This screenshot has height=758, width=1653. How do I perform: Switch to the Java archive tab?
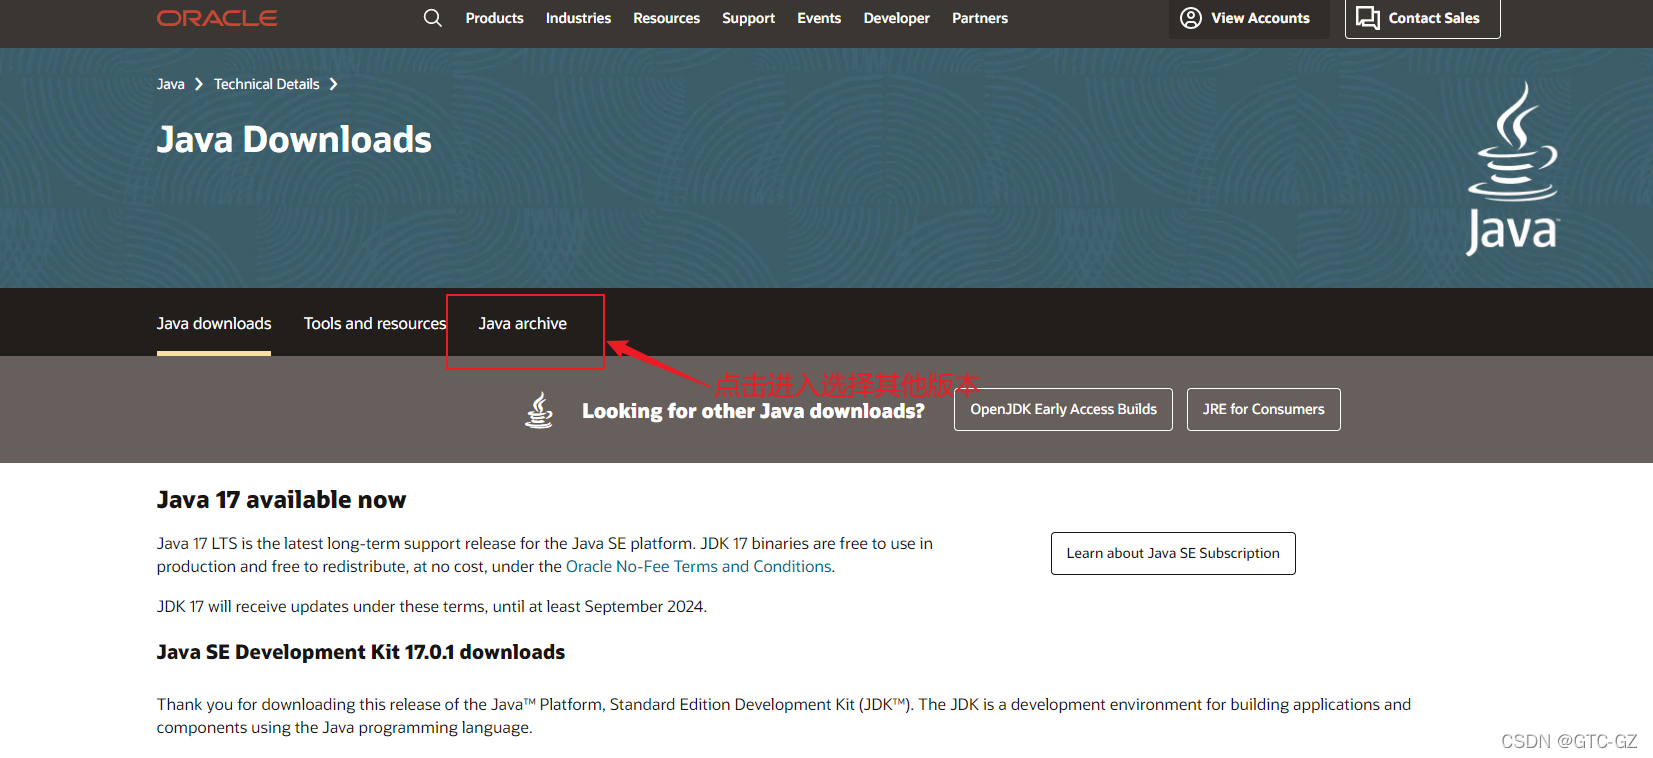pyautogui.click(x=522, y=323)
